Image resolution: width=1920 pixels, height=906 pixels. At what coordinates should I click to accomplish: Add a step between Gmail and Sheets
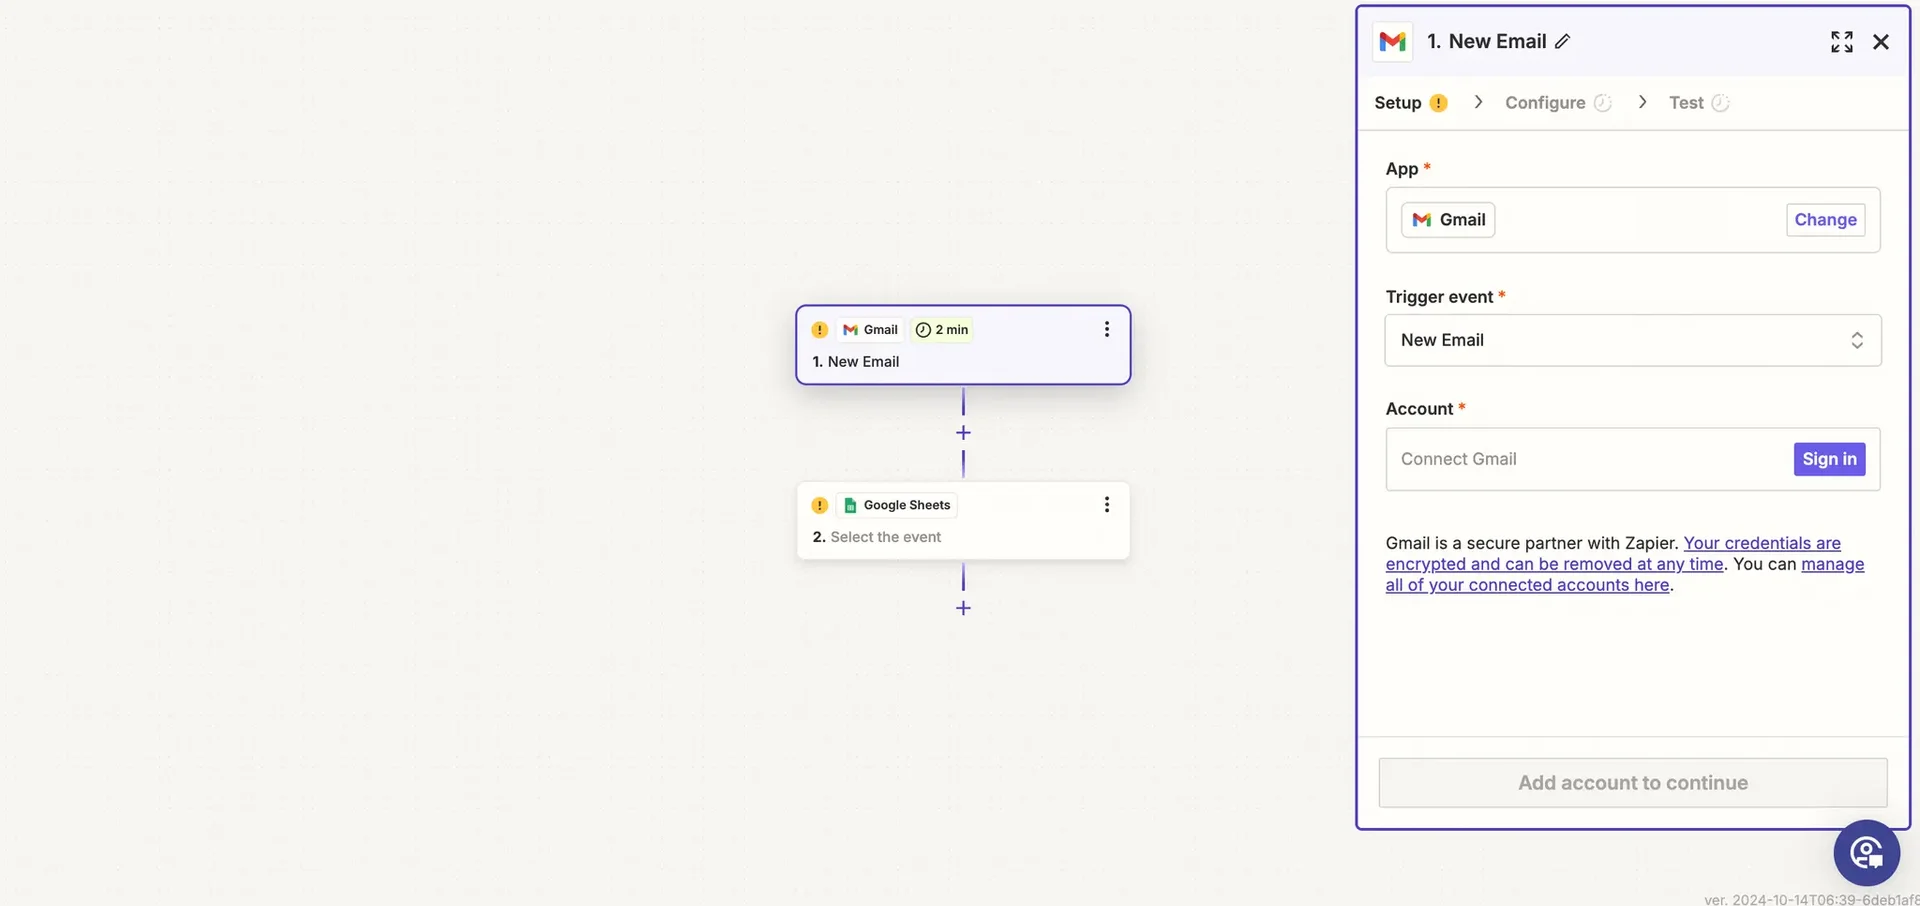(x=963, y=433)
